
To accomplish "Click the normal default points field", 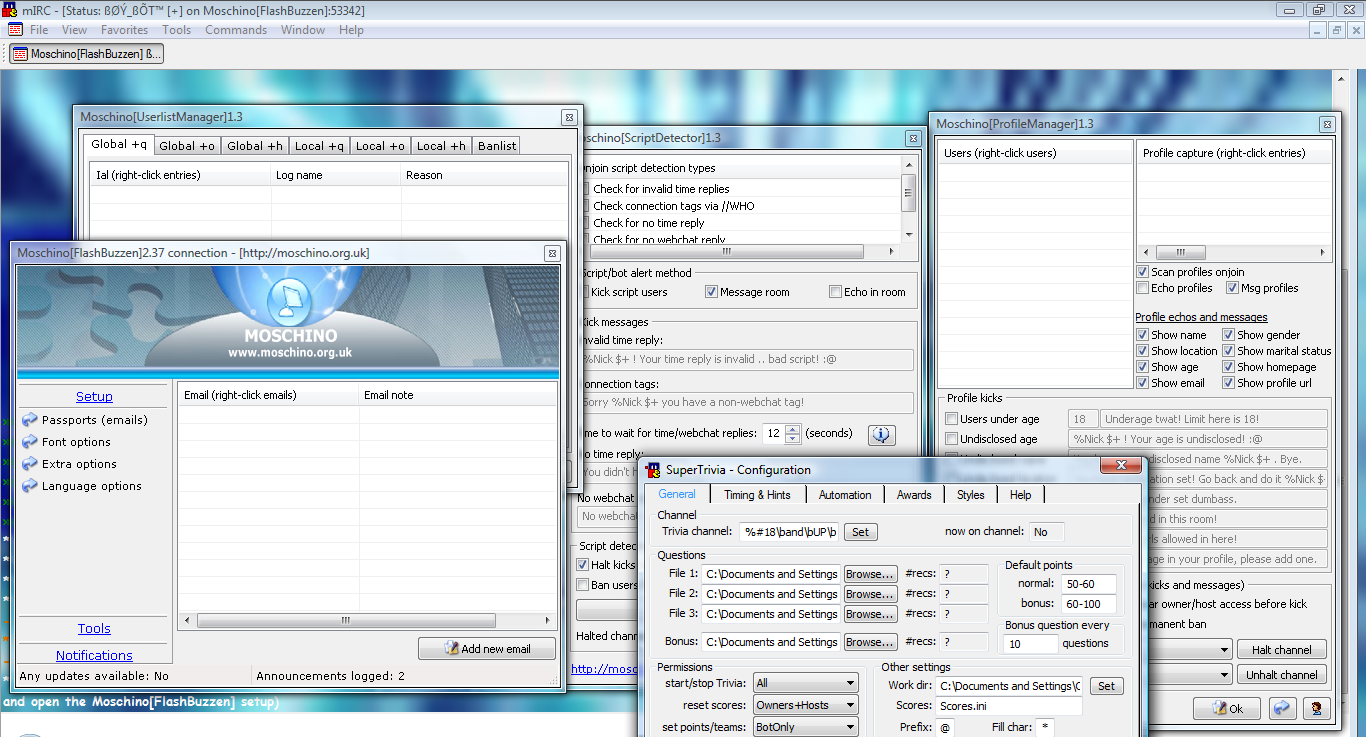I will coord(1090,584).
